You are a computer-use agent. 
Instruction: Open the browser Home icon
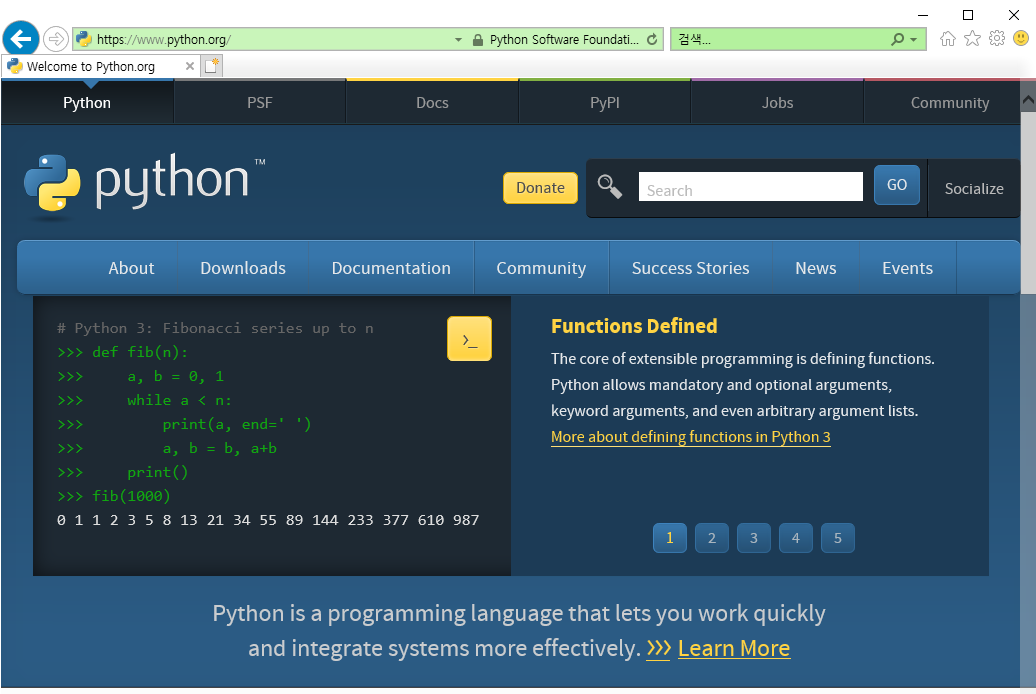947,39
